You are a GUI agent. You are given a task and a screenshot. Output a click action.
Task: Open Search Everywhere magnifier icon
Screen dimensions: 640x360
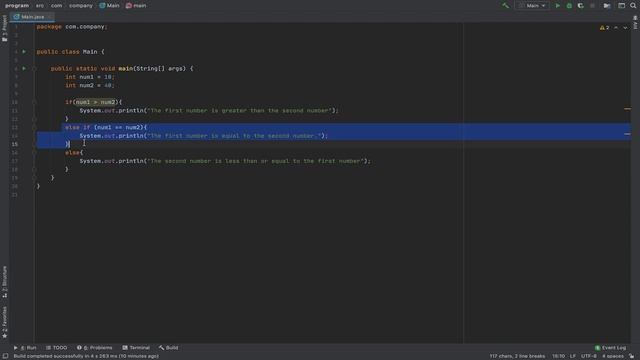[x=633, y=6]
